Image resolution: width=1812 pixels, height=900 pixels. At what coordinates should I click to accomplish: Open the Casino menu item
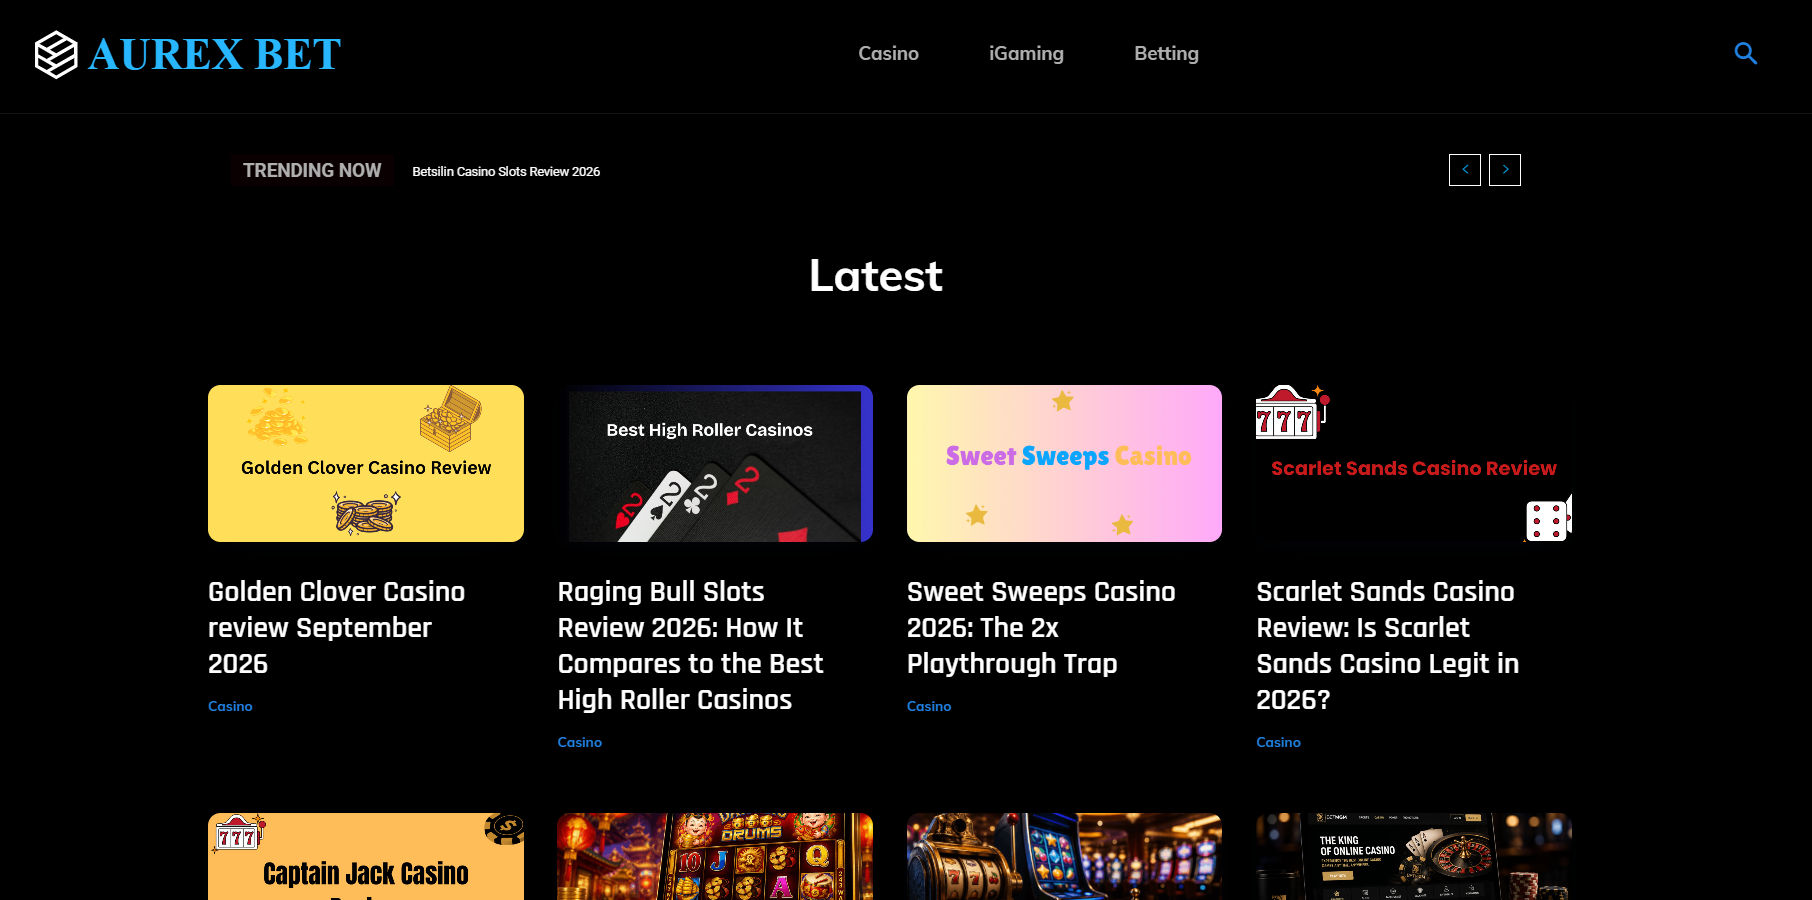coord(888,54)
